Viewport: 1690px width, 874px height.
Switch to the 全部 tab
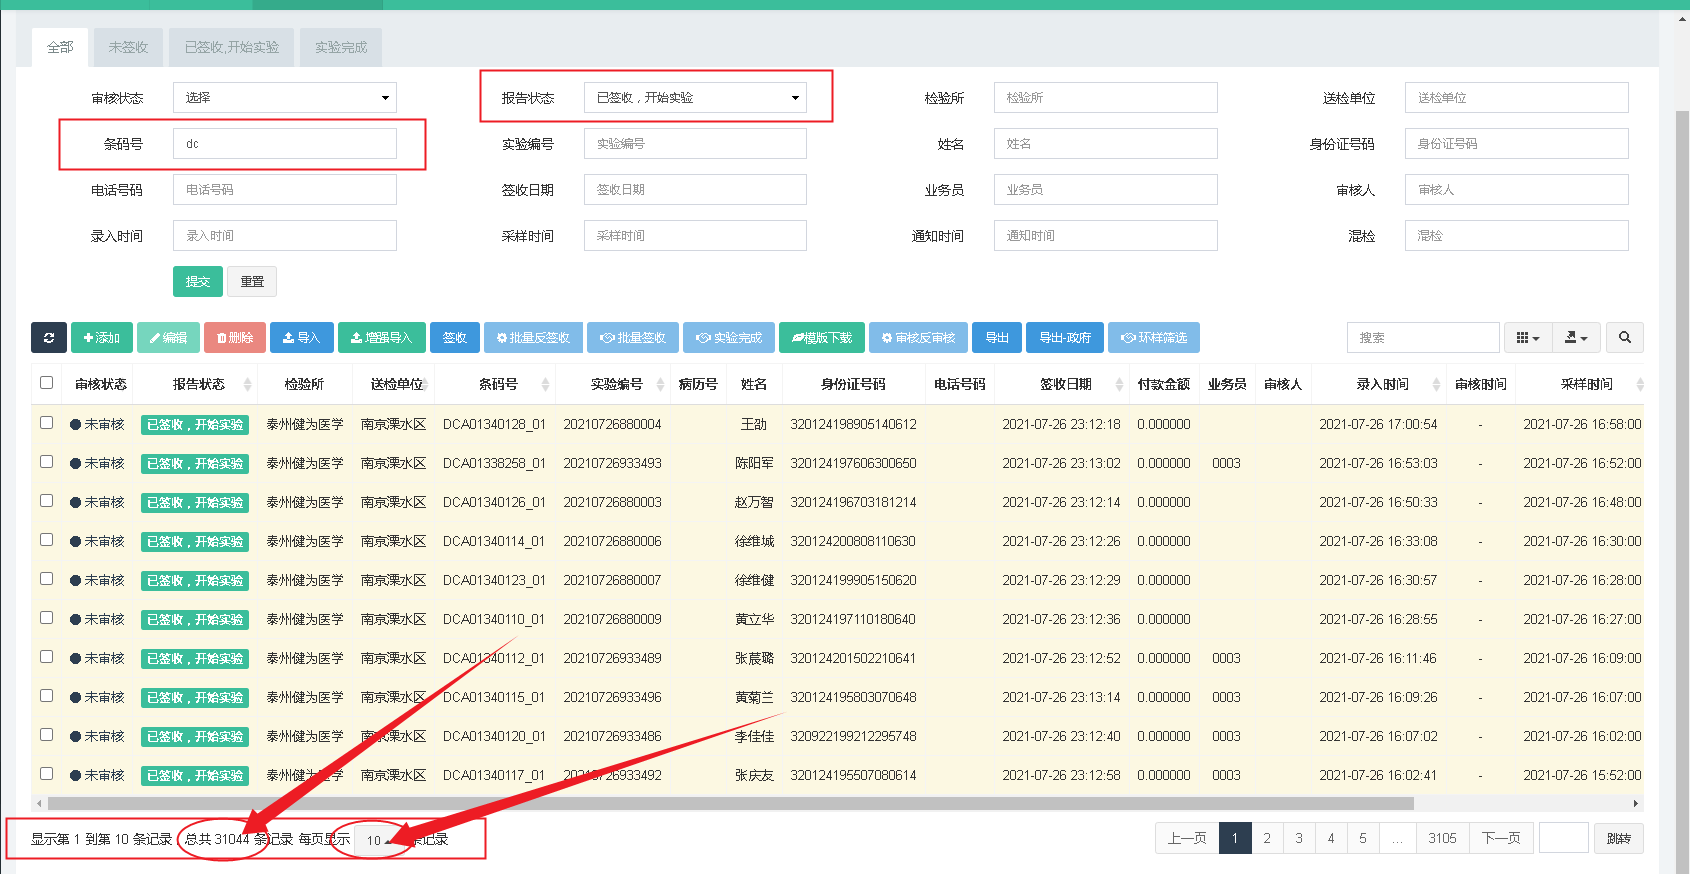click(60, 47)
